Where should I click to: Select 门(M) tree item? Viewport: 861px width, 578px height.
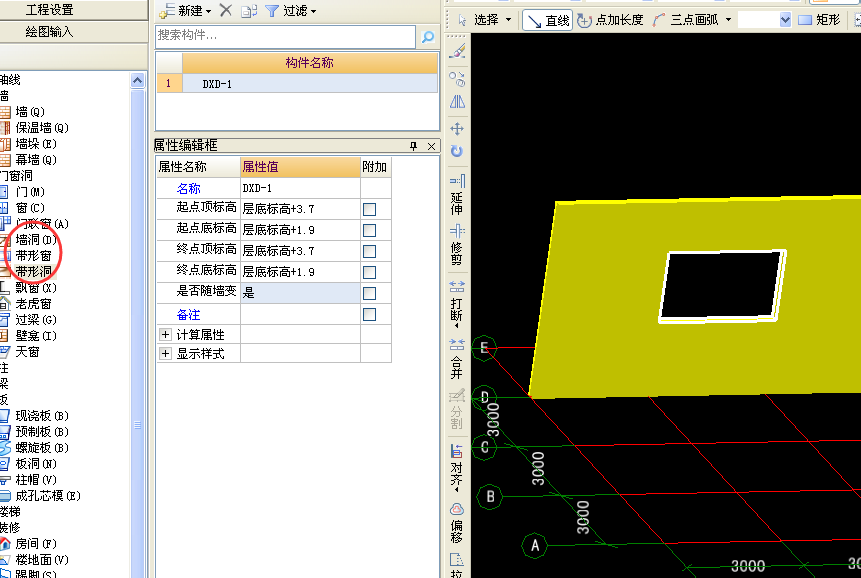point(30,192)
